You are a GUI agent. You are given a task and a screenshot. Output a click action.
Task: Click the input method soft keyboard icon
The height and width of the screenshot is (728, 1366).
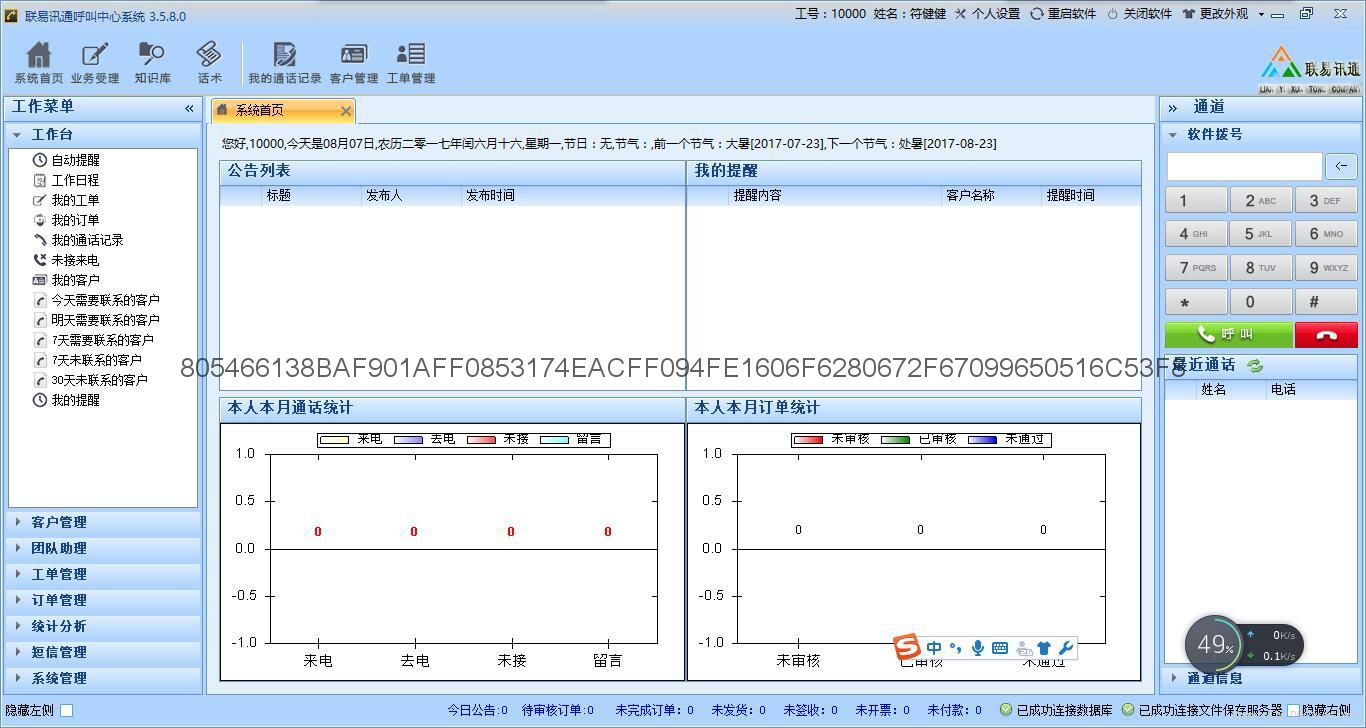[999, 648]
